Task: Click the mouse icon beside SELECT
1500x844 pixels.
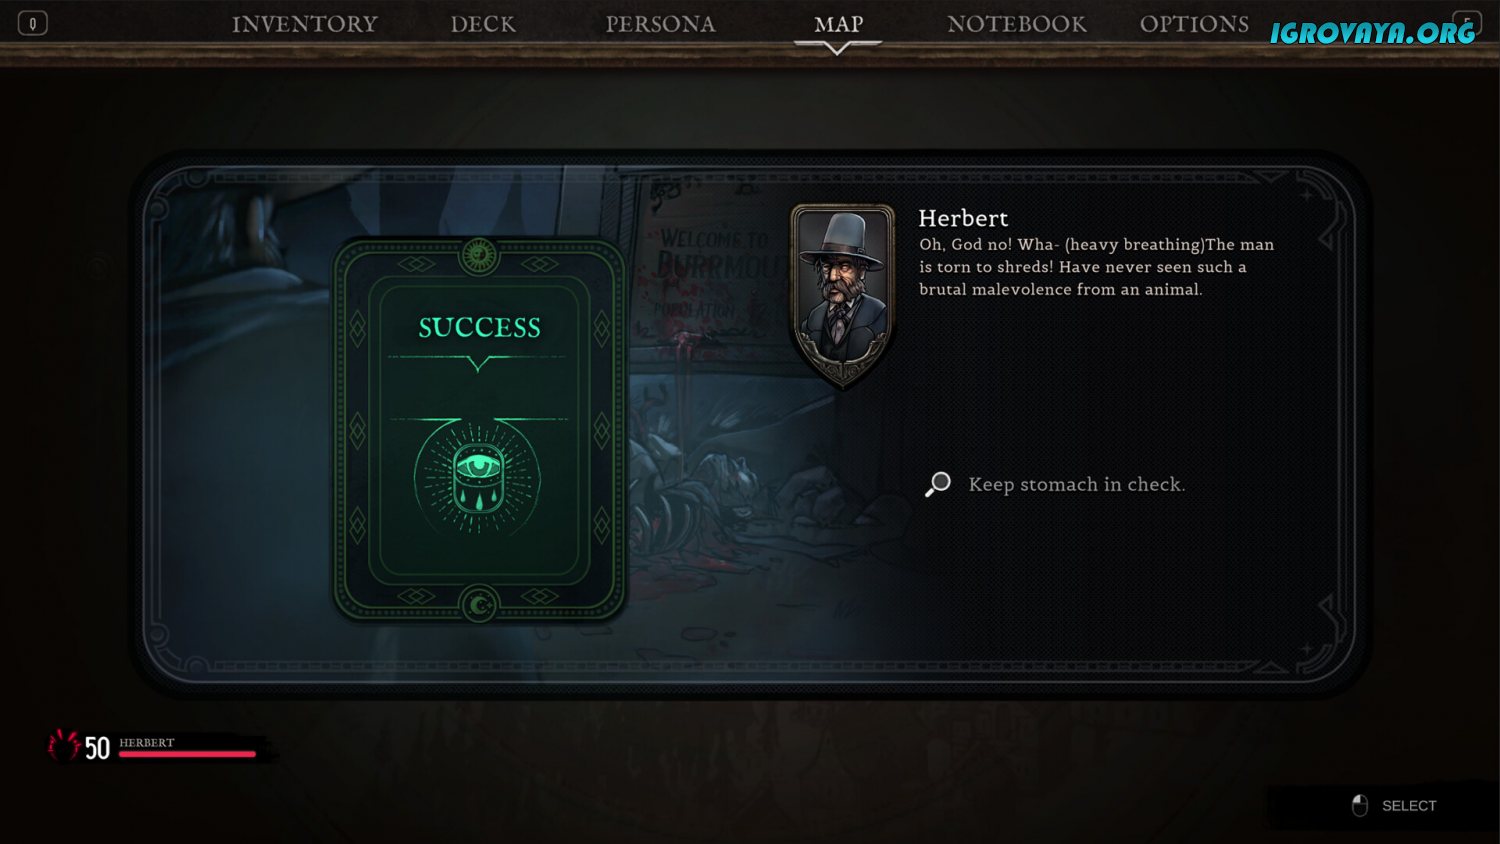Action: click(x=1359, y=805)
